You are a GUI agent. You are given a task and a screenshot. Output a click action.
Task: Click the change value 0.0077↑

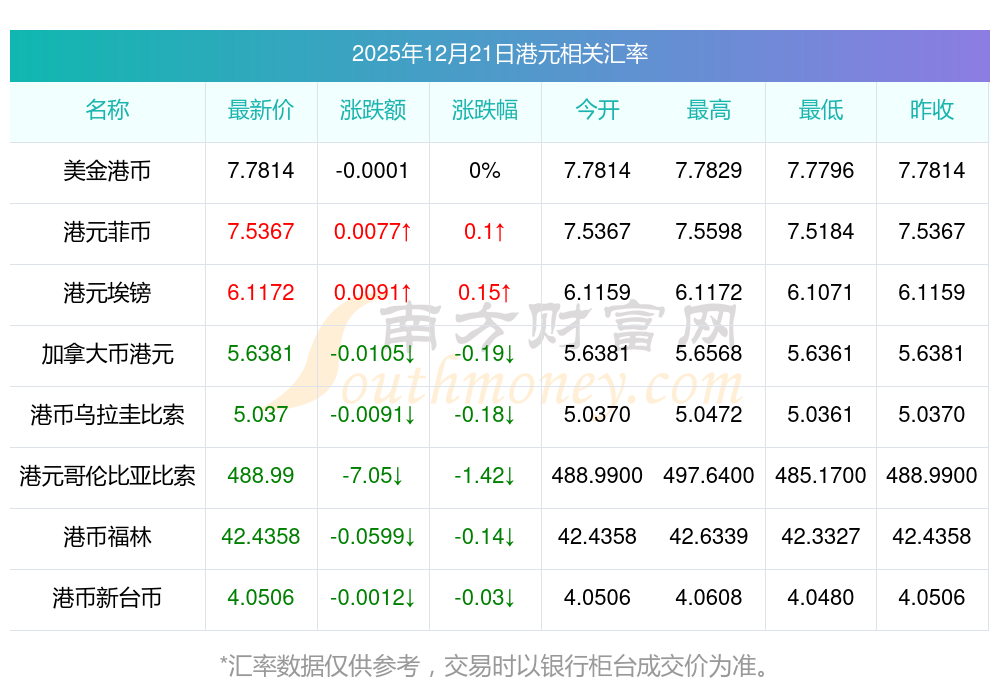(373, 231)
